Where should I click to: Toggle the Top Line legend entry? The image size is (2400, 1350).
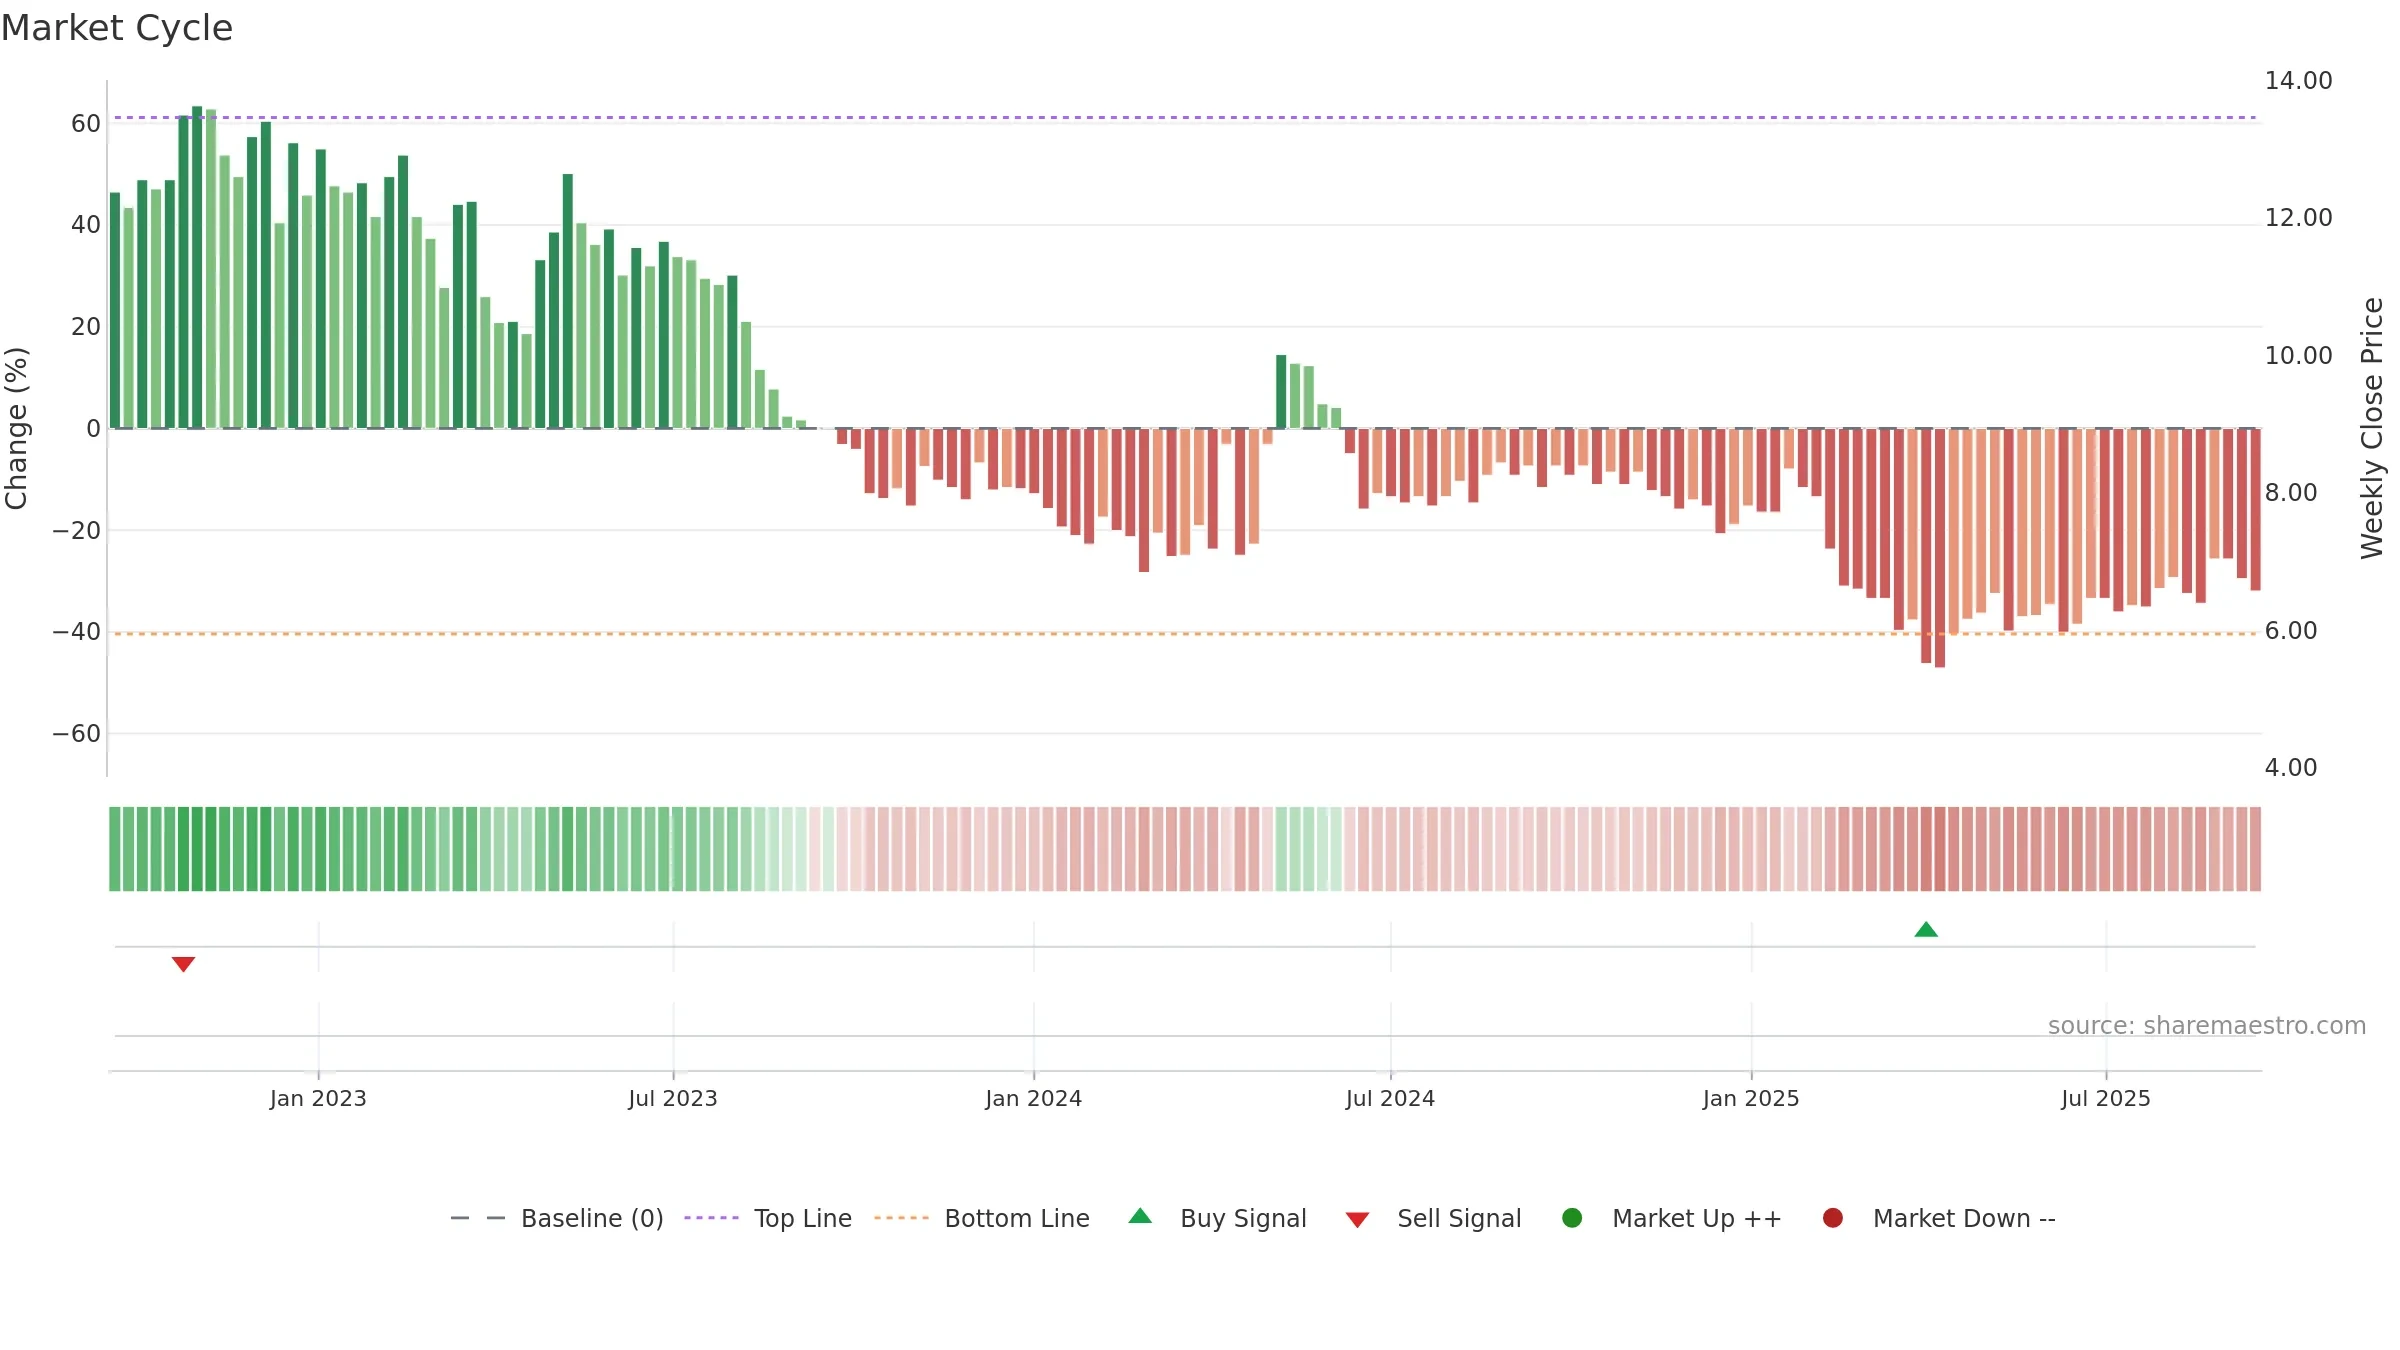(x=768, y=1218)
